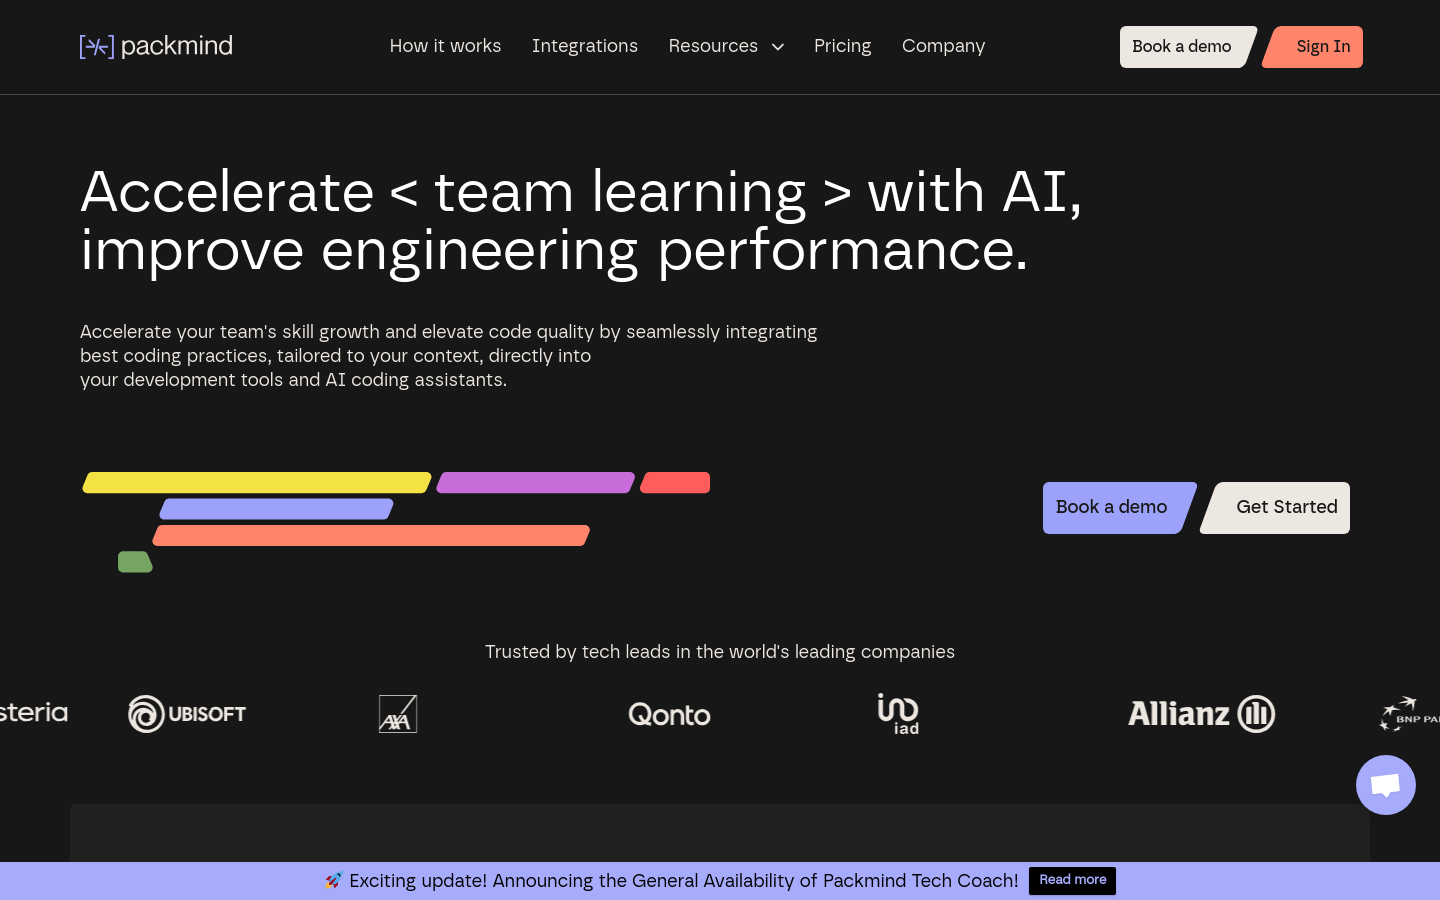Click the Sopra Steria logo

tap(34, 713)
